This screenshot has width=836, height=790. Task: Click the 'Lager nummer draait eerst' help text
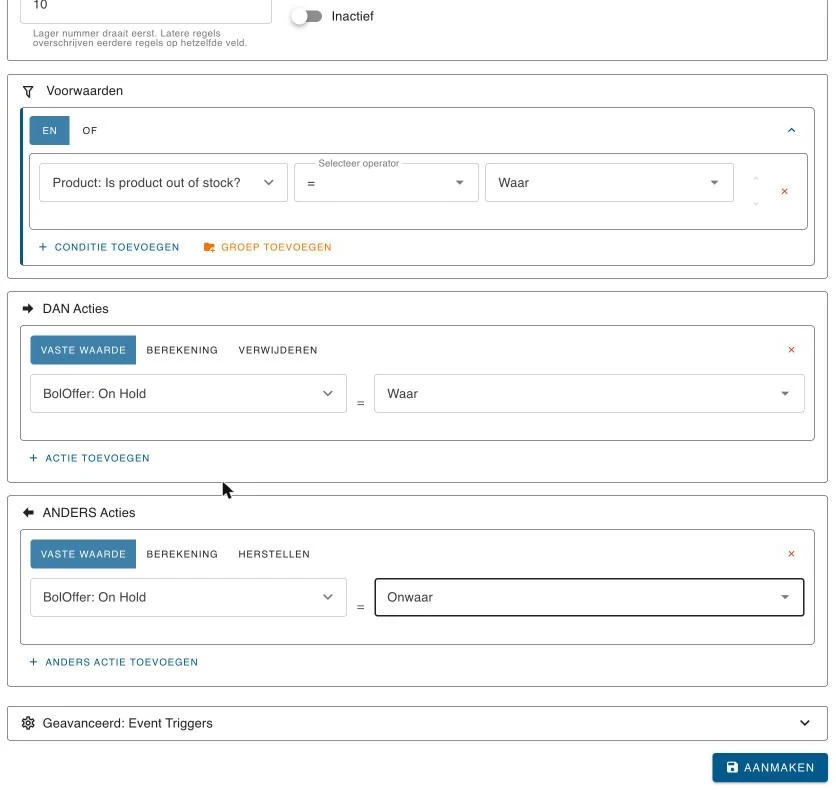(140, 38)
